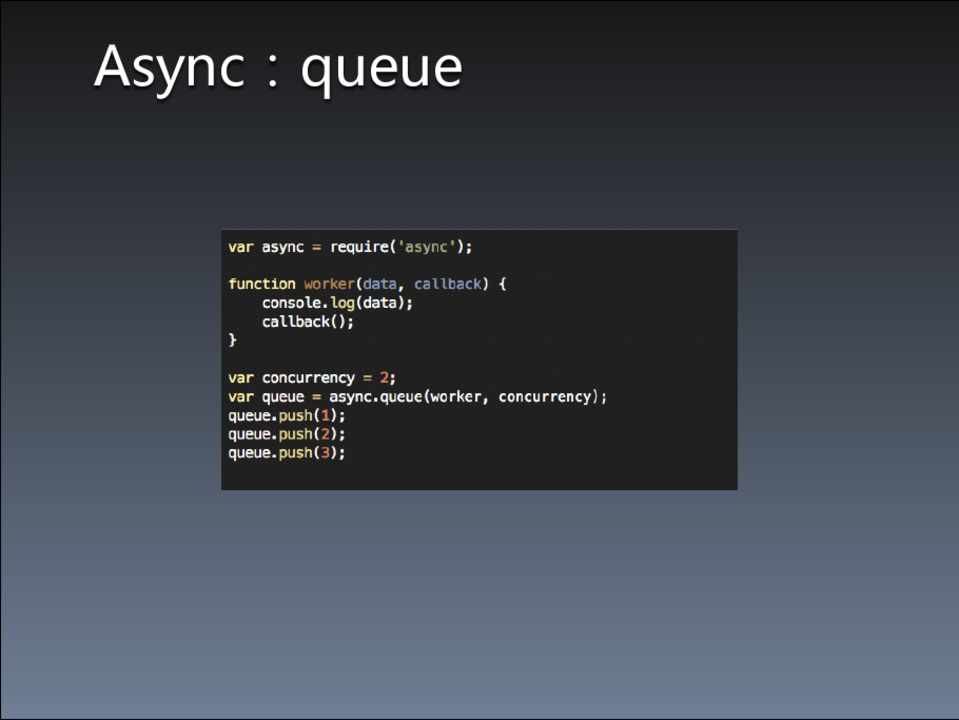This screenshot has height=720, width=959.
Task: Click the "data" parameter in worker's signature
Action: click(379, 284)
